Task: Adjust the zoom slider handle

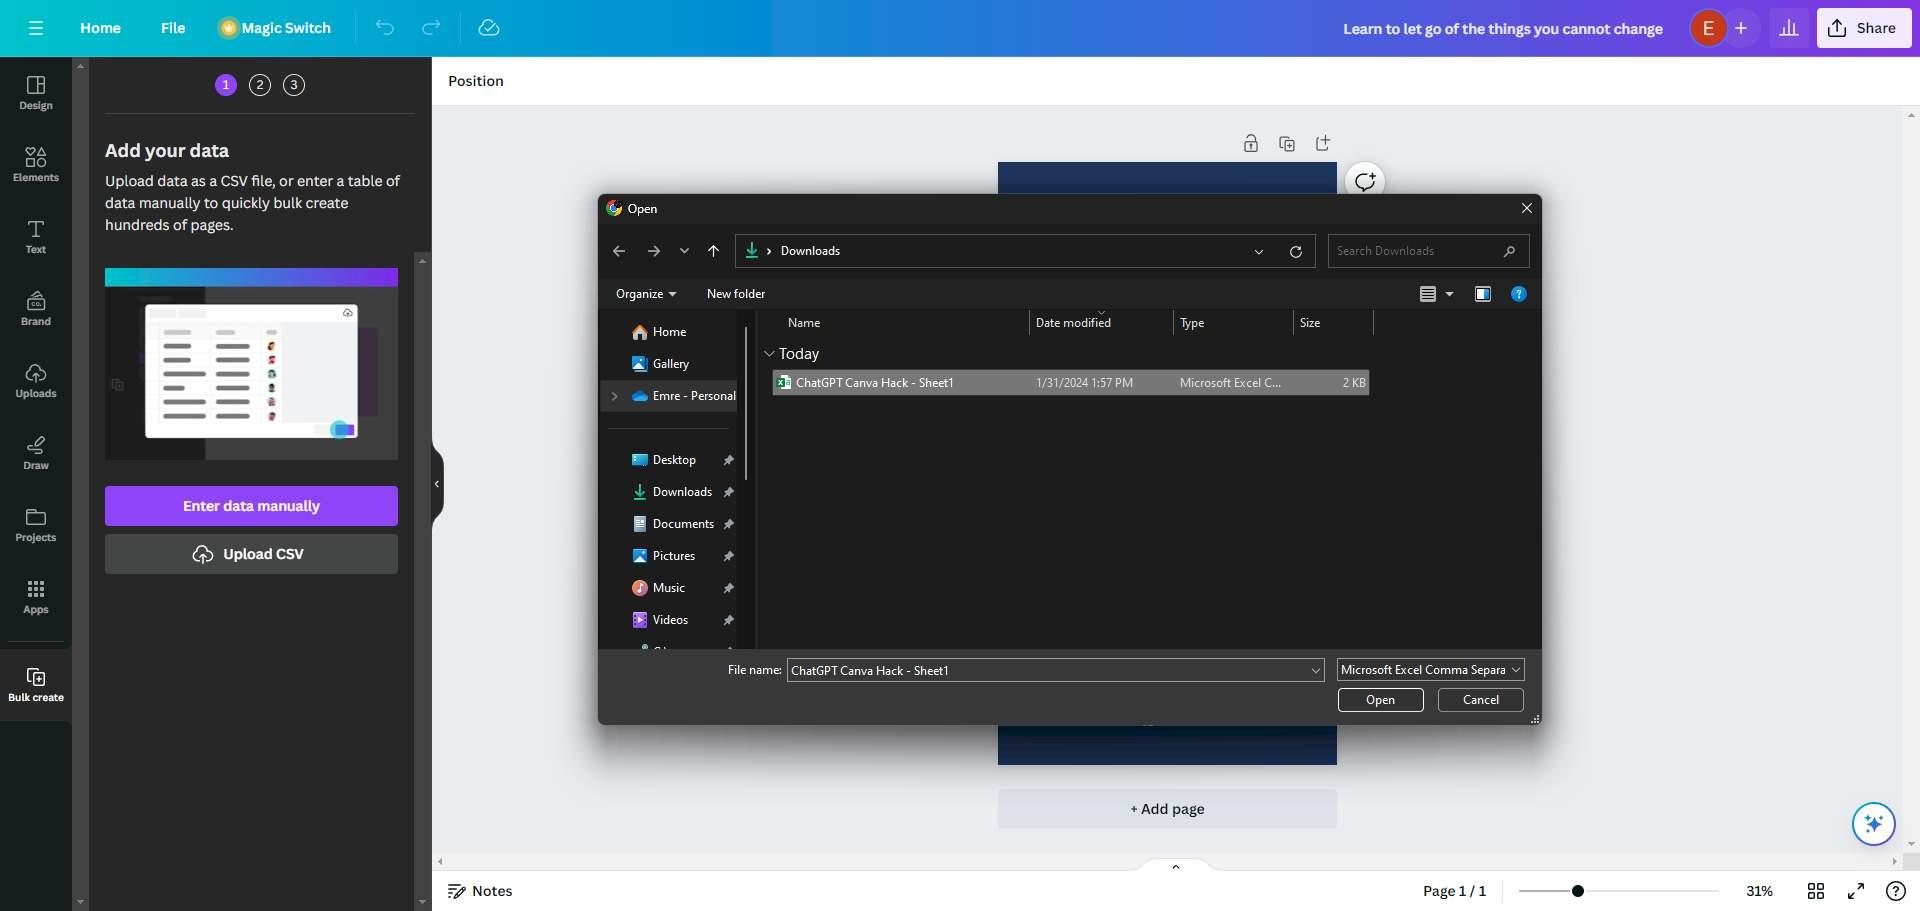Action: [x=1577, y=891]
